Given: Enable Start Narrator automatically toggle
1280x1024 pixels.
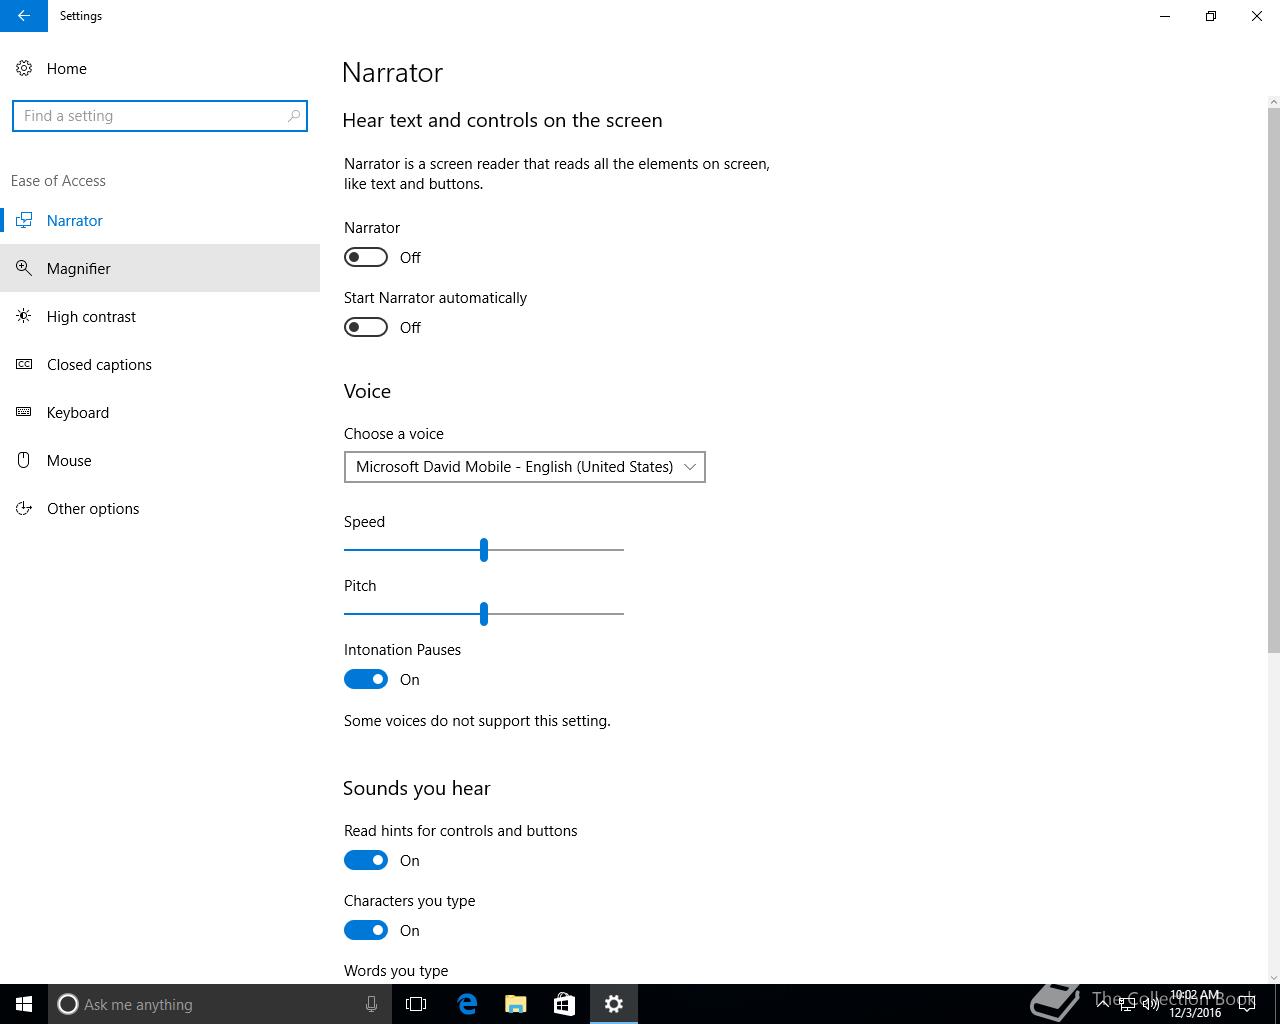Looking at the screenshot, I should pos(366,327).
